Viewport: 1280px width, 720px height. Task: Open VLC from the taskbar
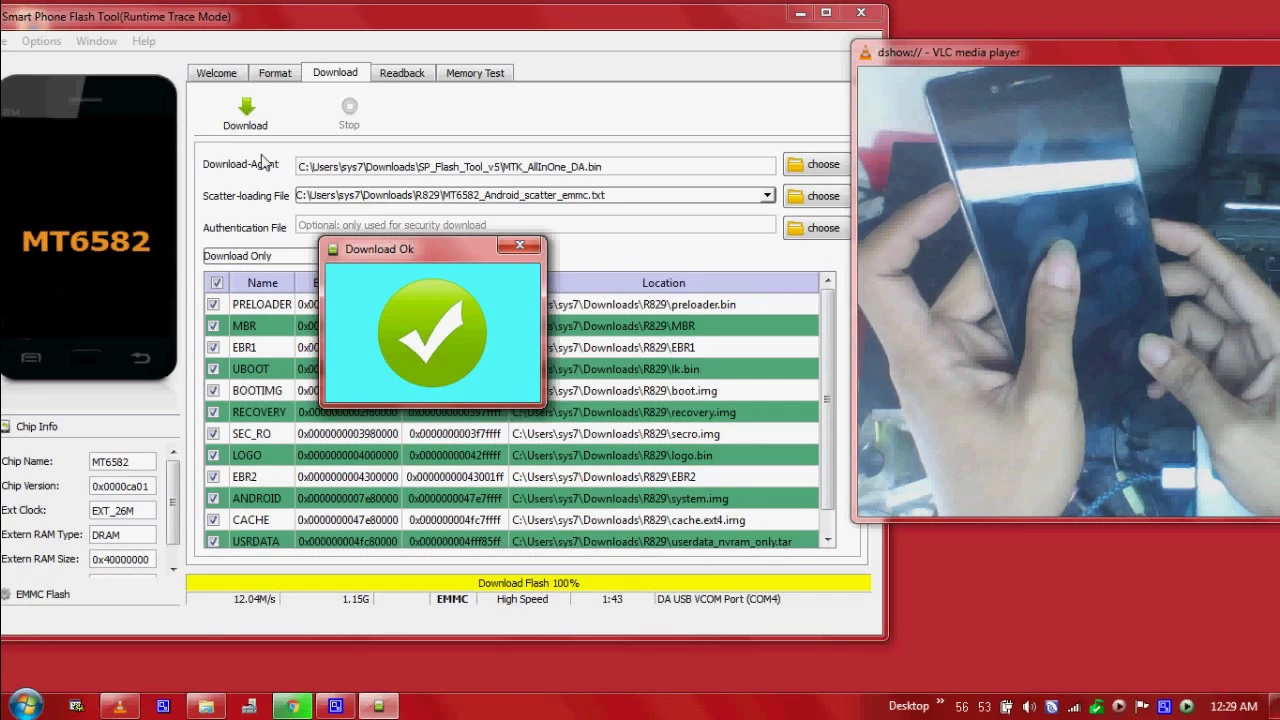pyautogui.click(x=119, y=706)
